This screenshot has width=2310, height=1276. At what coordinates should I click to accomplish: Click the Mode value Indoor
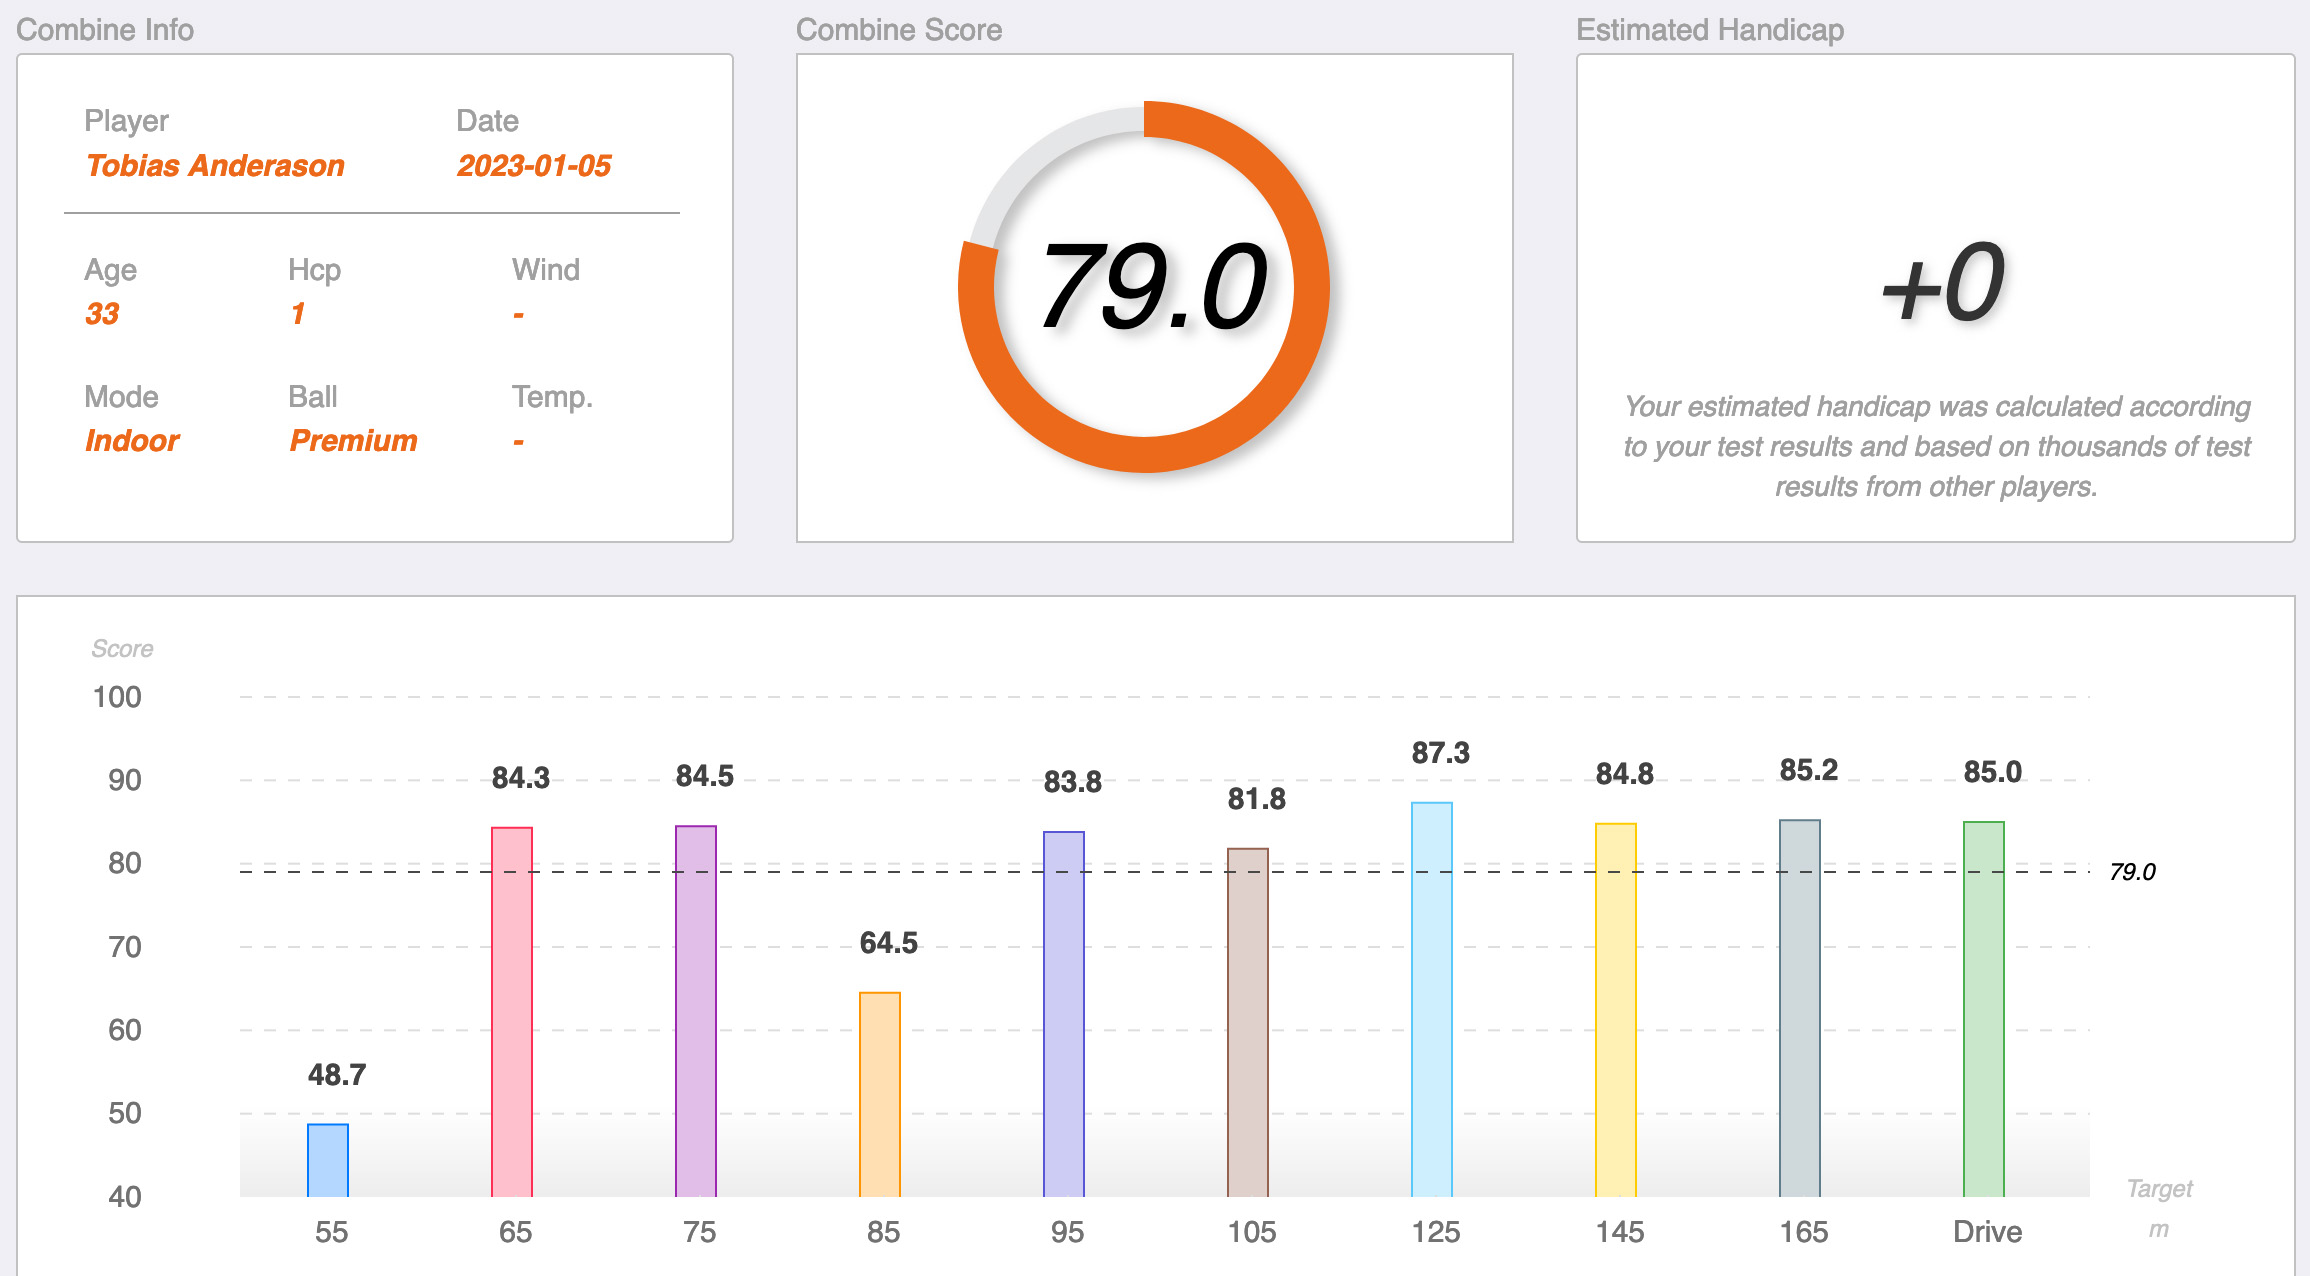[132, 440]
